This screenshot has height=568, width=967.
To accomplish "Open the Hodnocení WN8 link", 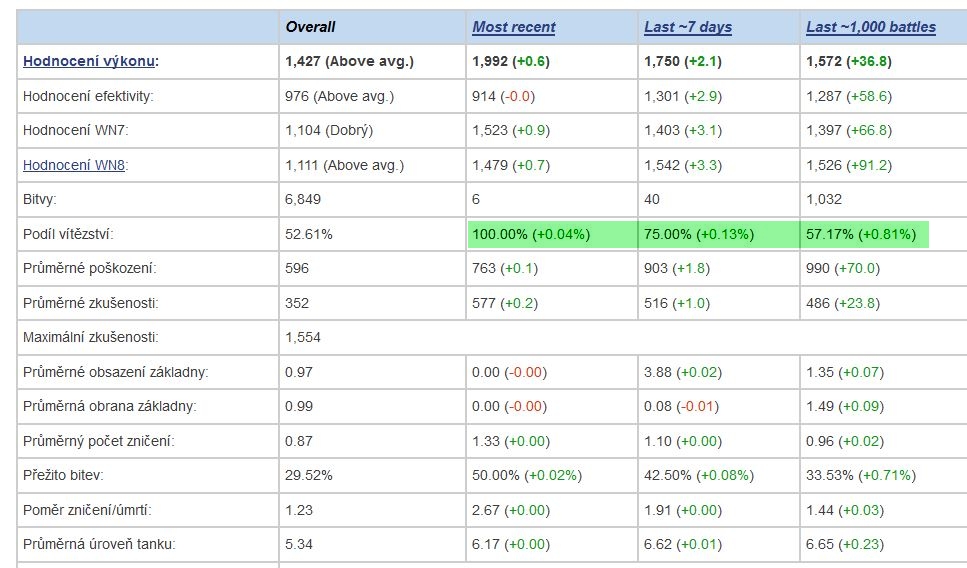I will [74, 165].
